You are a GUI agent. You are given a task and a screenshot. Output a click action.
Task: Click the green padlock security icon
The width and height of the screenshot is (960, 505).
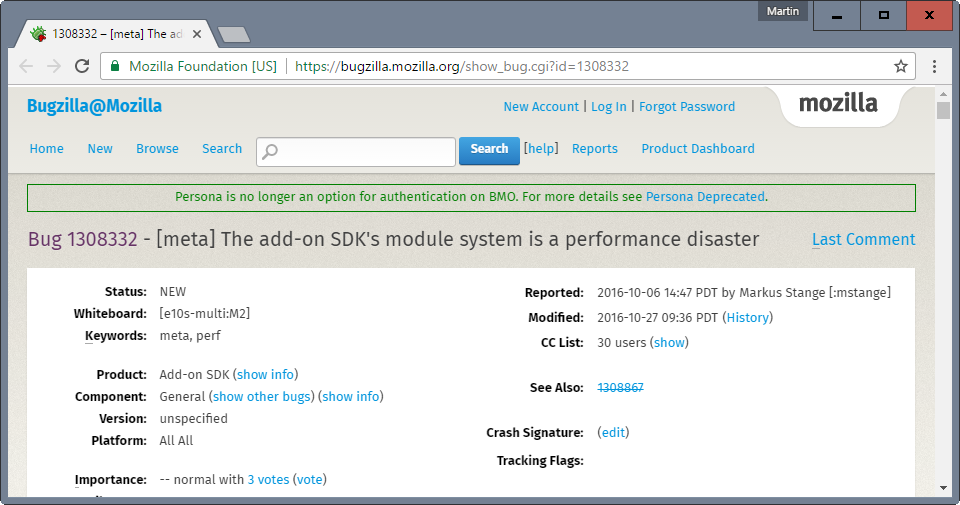tap(114, 66)
